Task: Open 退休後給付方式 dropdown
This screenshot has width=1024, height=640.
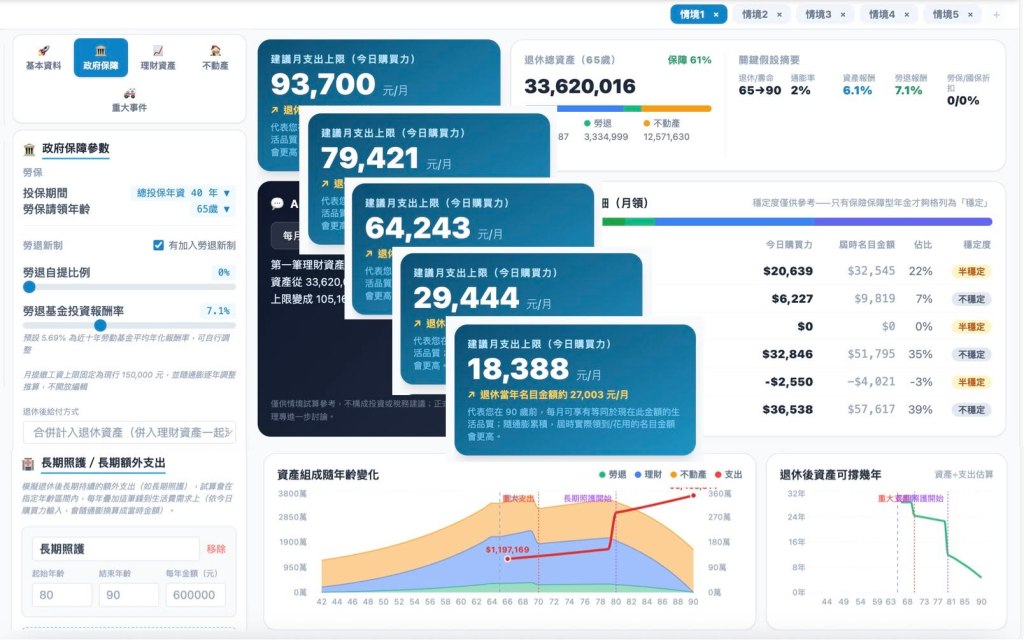Action: point(129,432)
